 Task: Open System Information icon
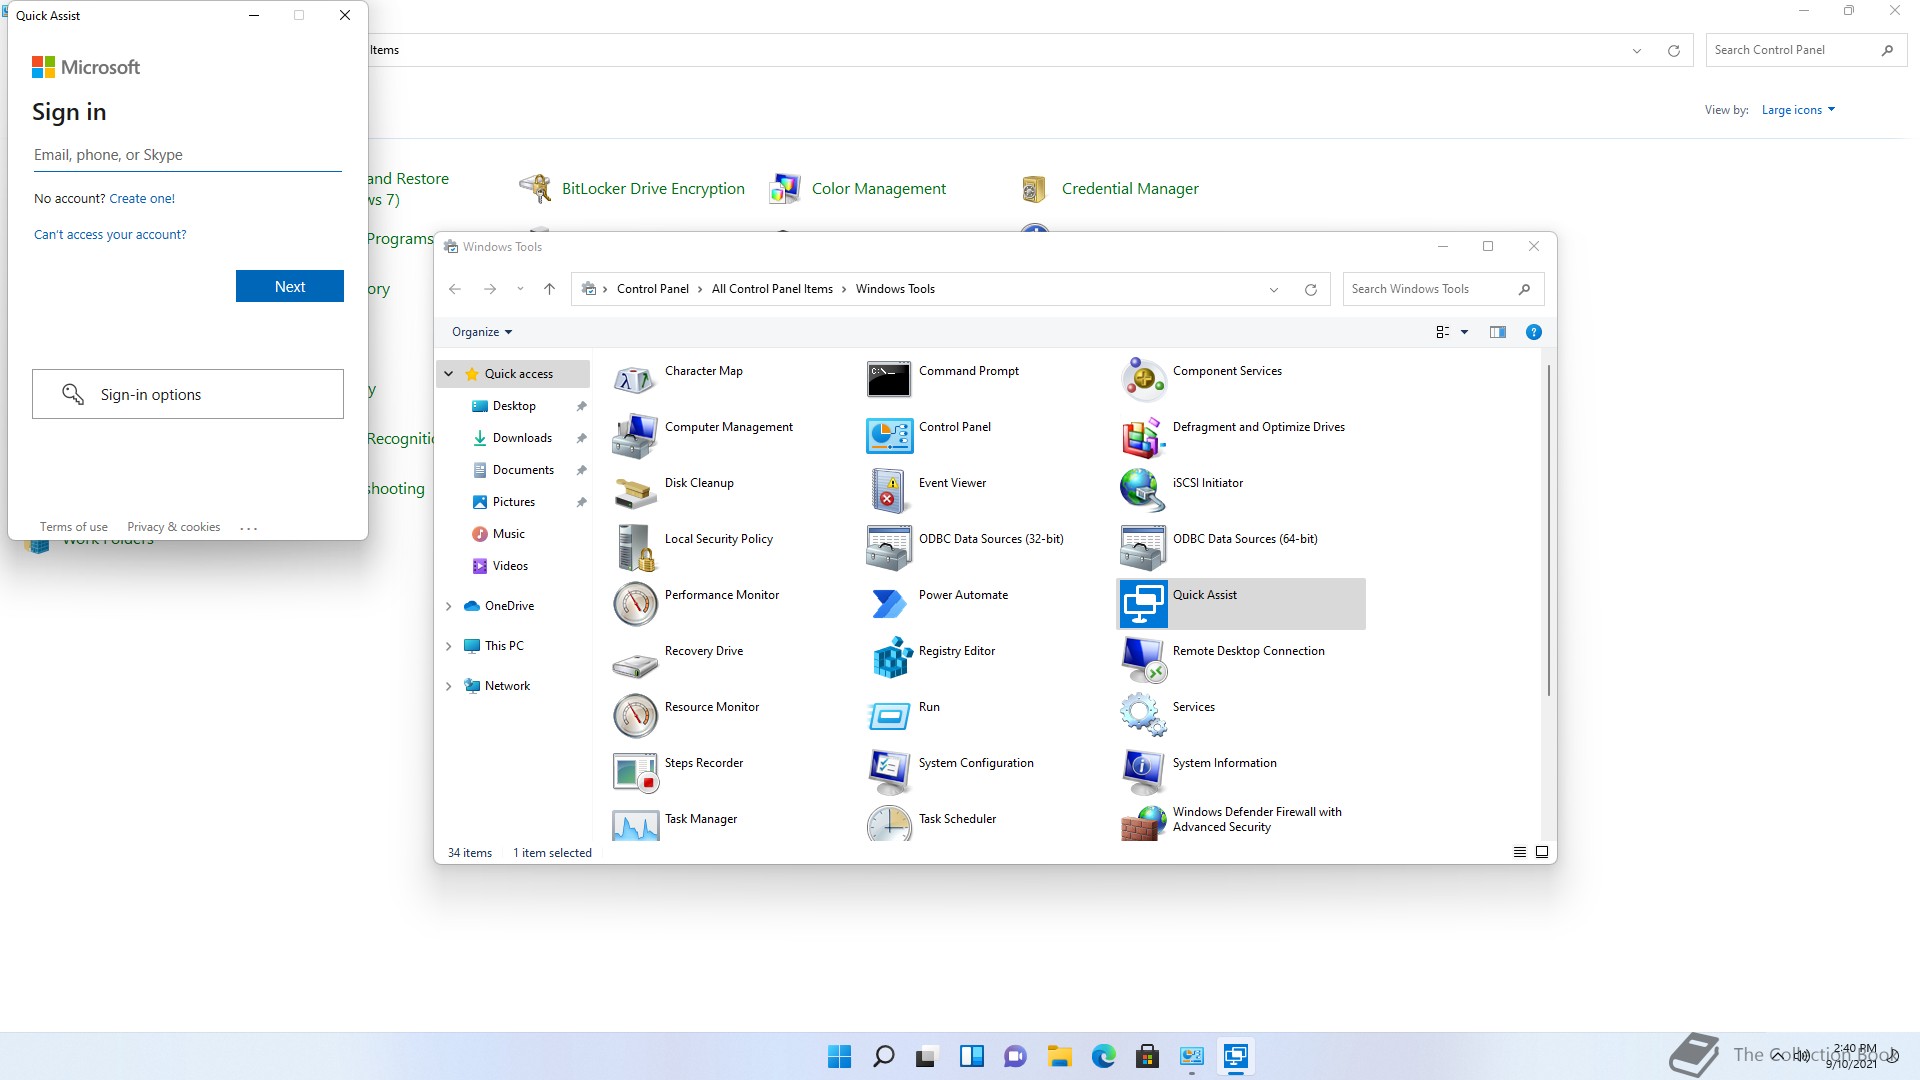1143,772
